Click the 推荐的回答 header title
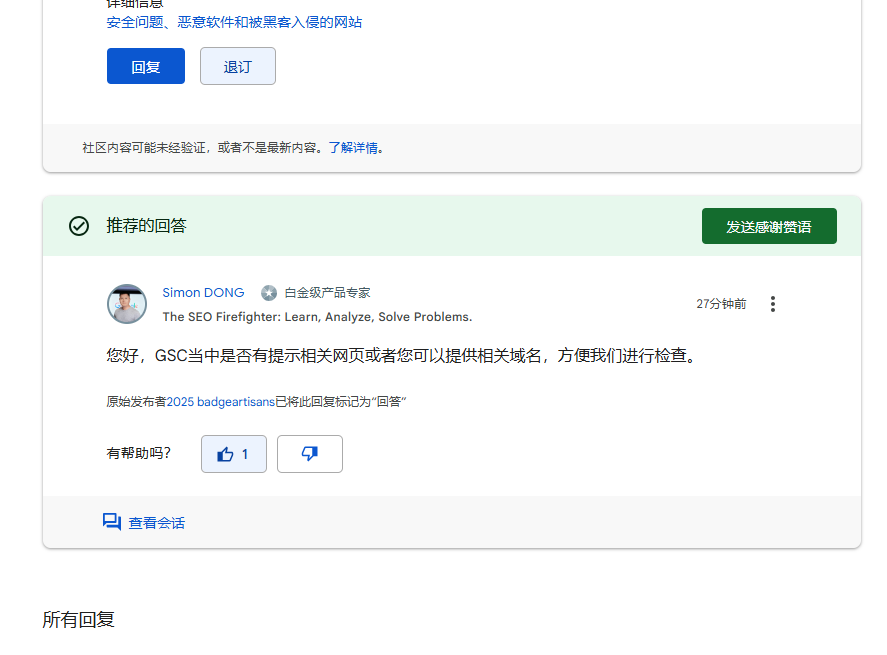Screen dimensions: 887x655 [x=146, y=226]
